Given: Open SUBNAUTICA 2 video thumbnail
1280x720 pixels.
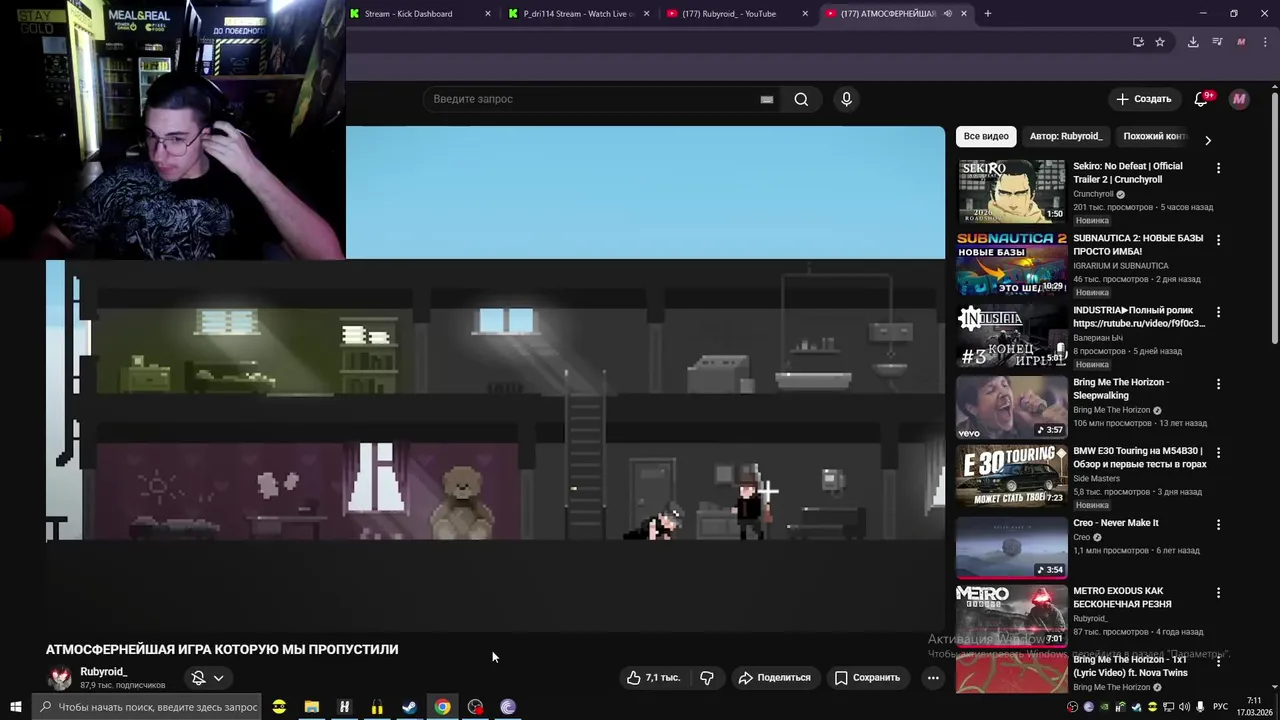Looking at the screenshot, I should tap(1012, 264).
